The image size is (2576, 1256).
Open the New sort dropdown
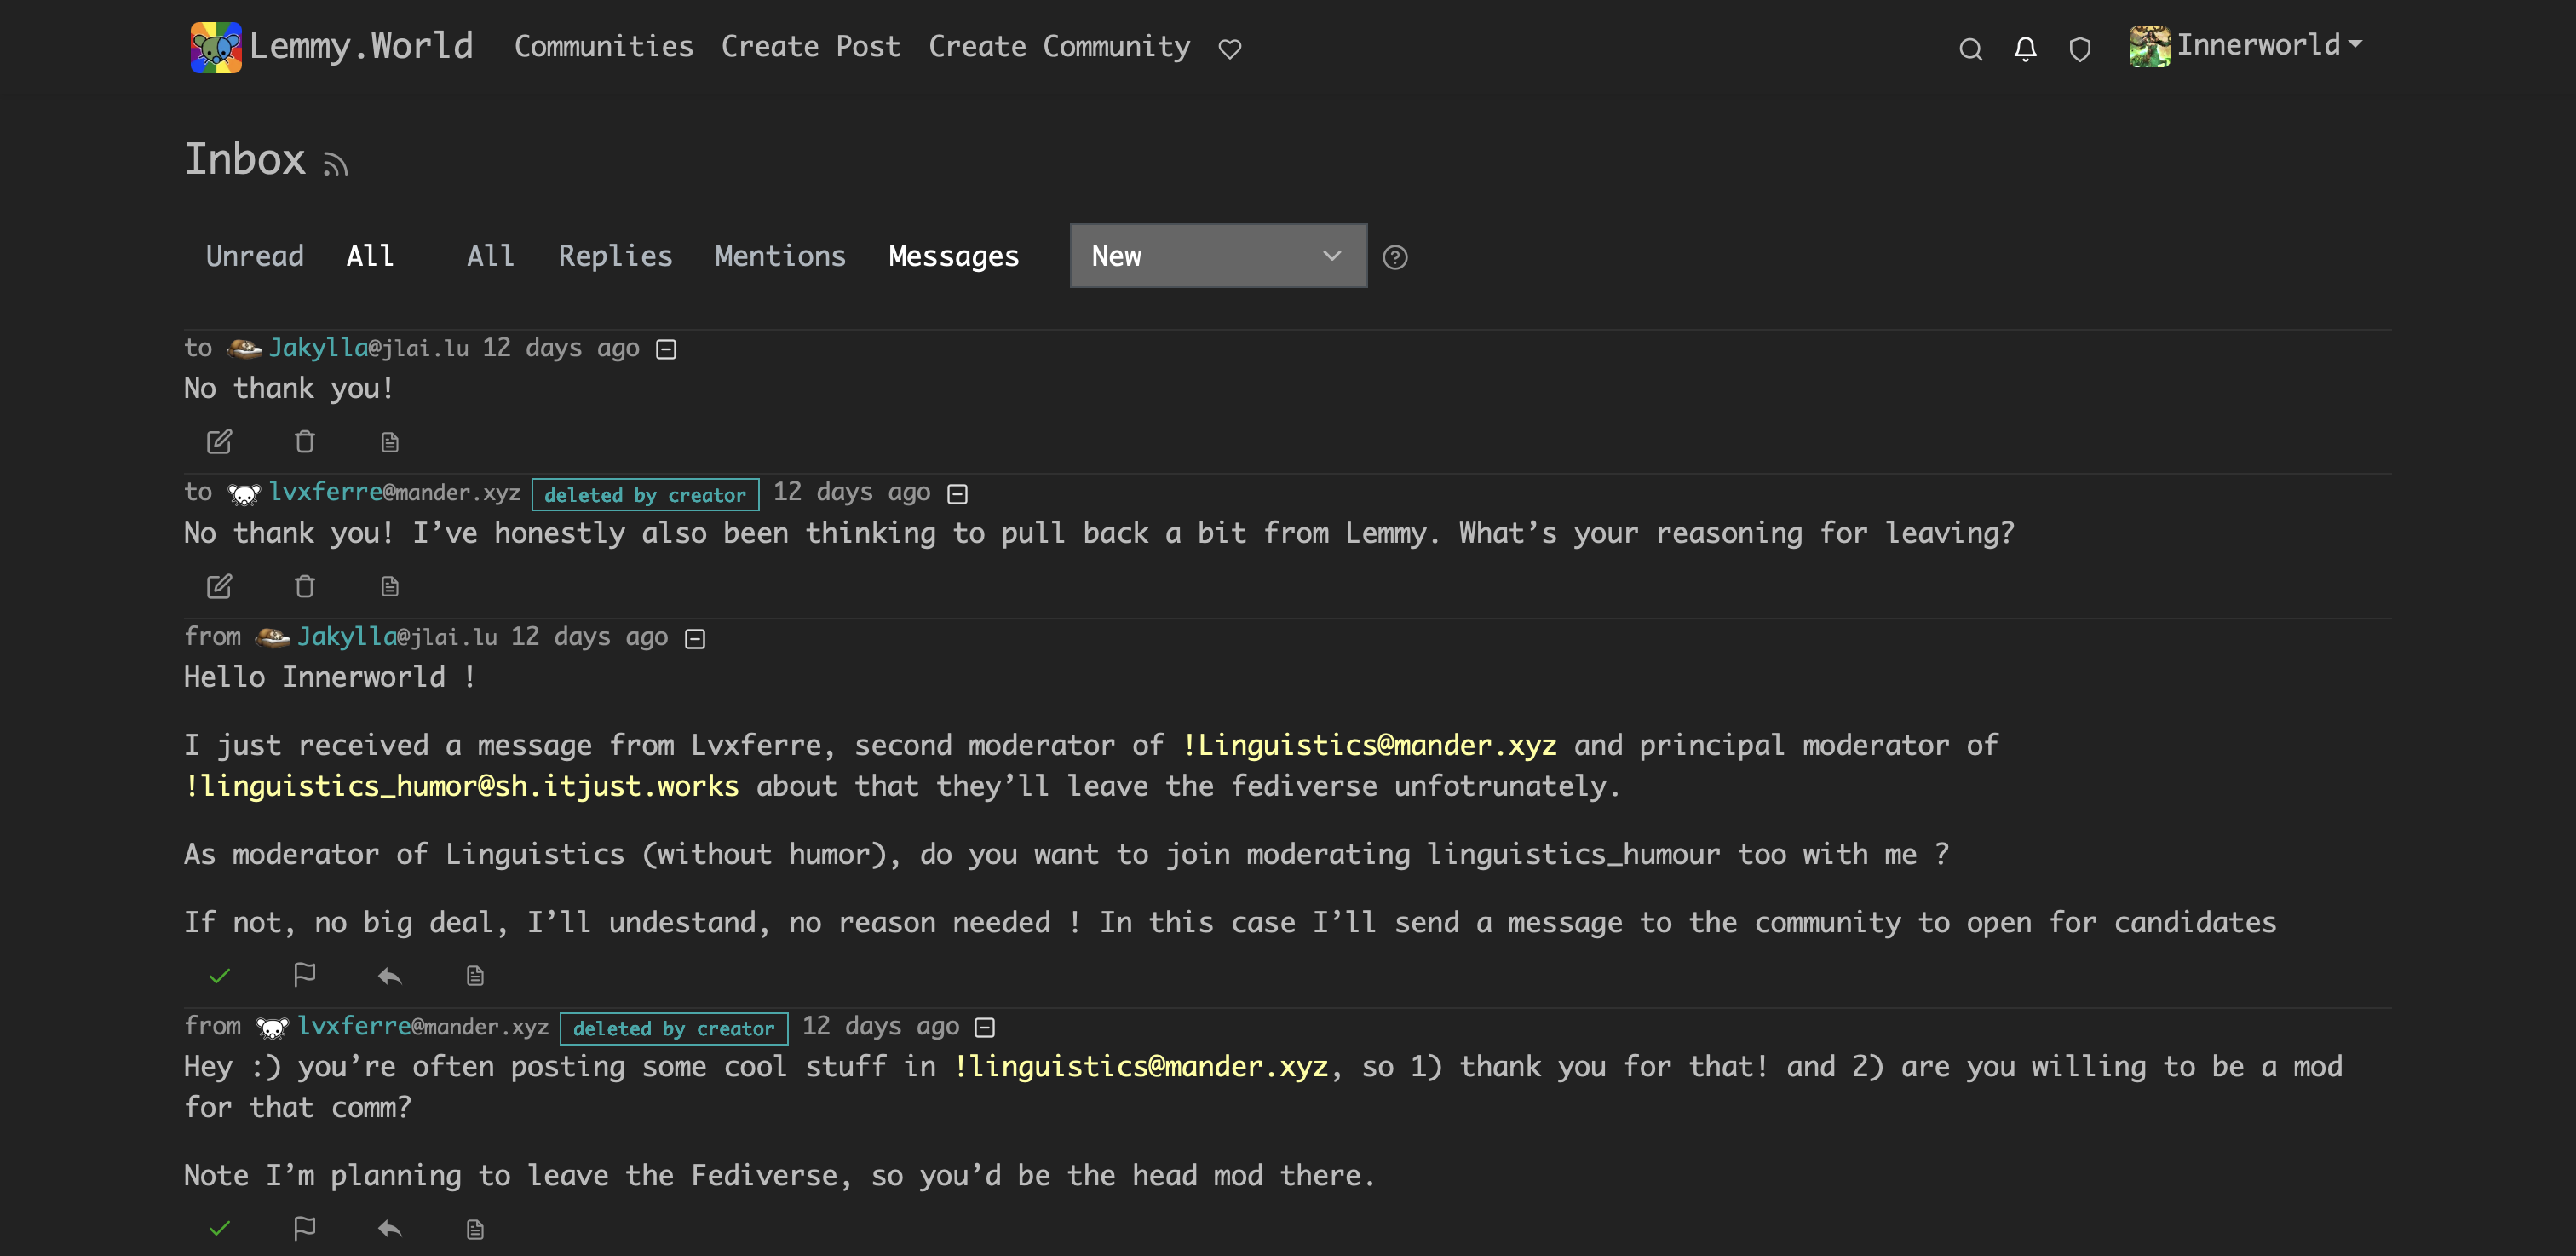[1218, 255]
